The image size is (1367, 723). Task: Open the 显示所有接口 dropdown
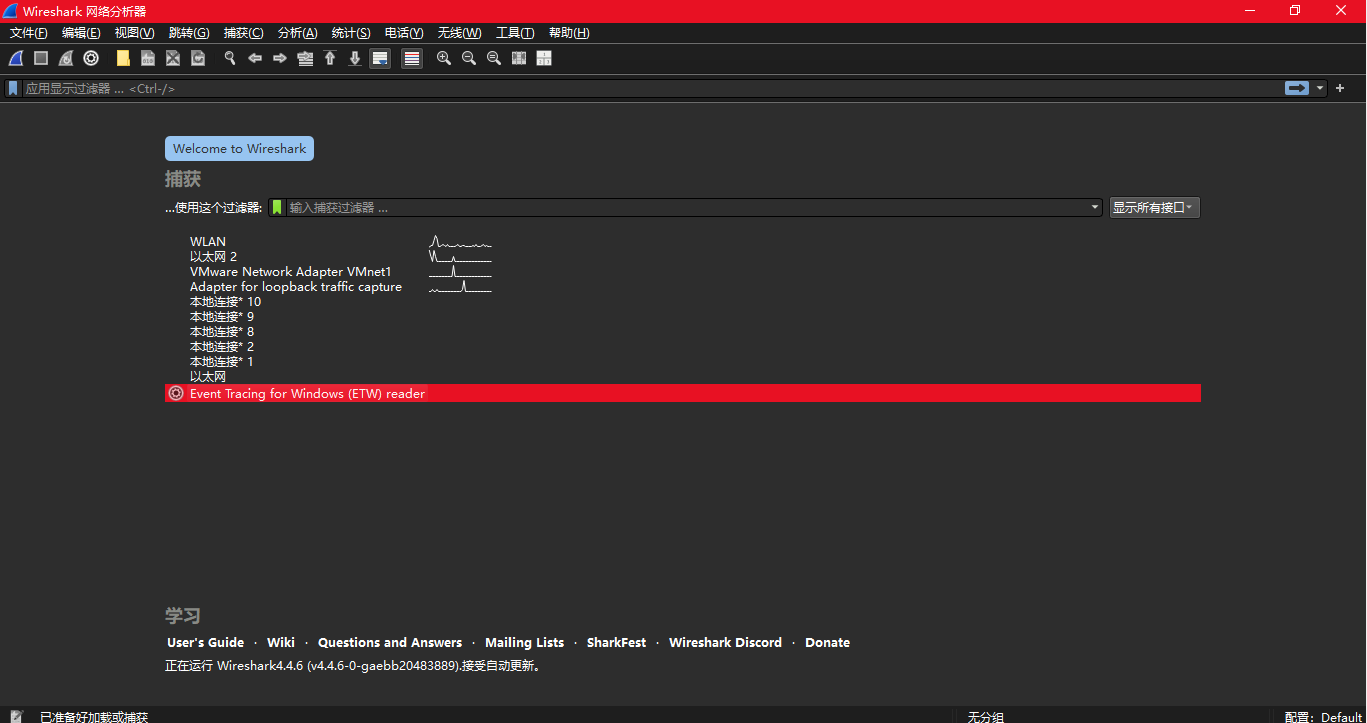coord(1154,207)
